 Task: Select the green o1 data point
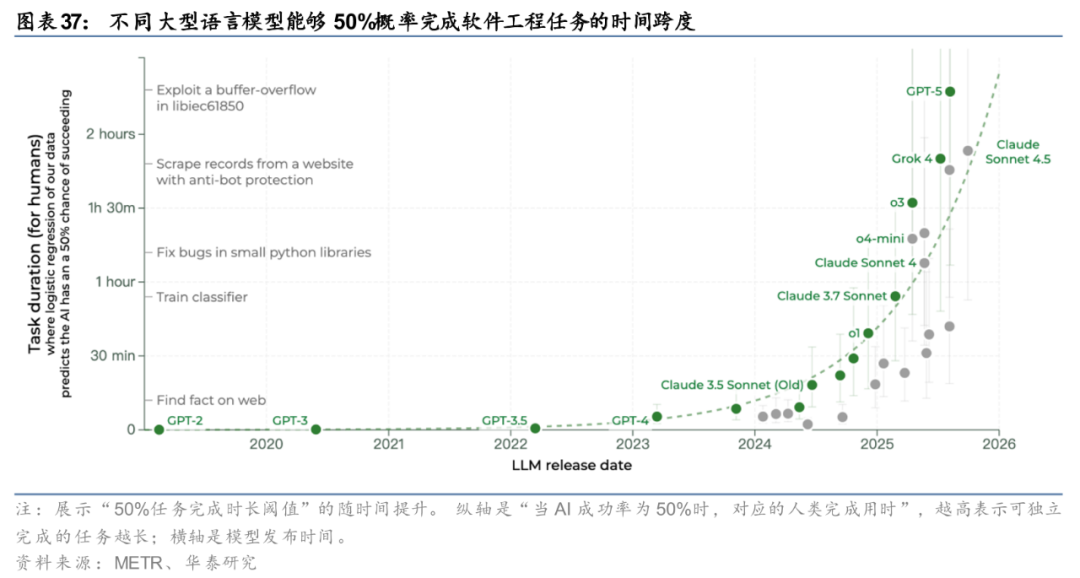(x=868, y=333)
